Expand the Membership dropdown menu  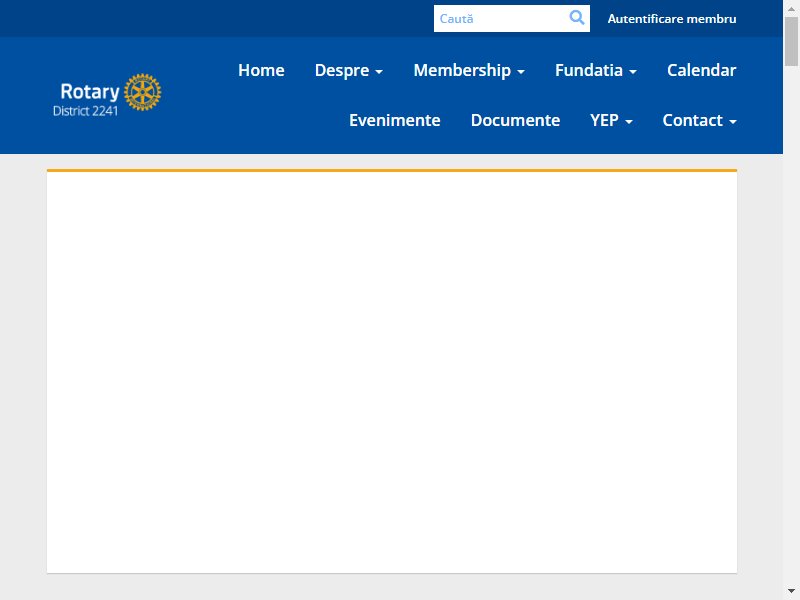point(469,70)
